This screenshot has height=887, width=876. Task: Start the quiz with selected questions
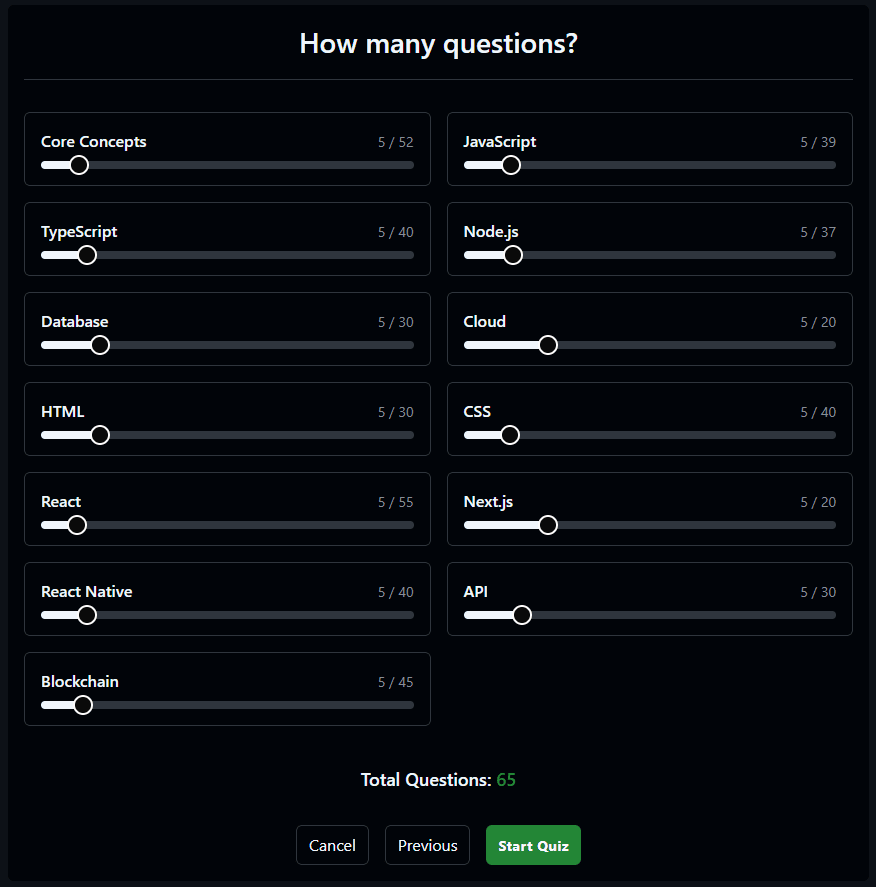[533, 845]
